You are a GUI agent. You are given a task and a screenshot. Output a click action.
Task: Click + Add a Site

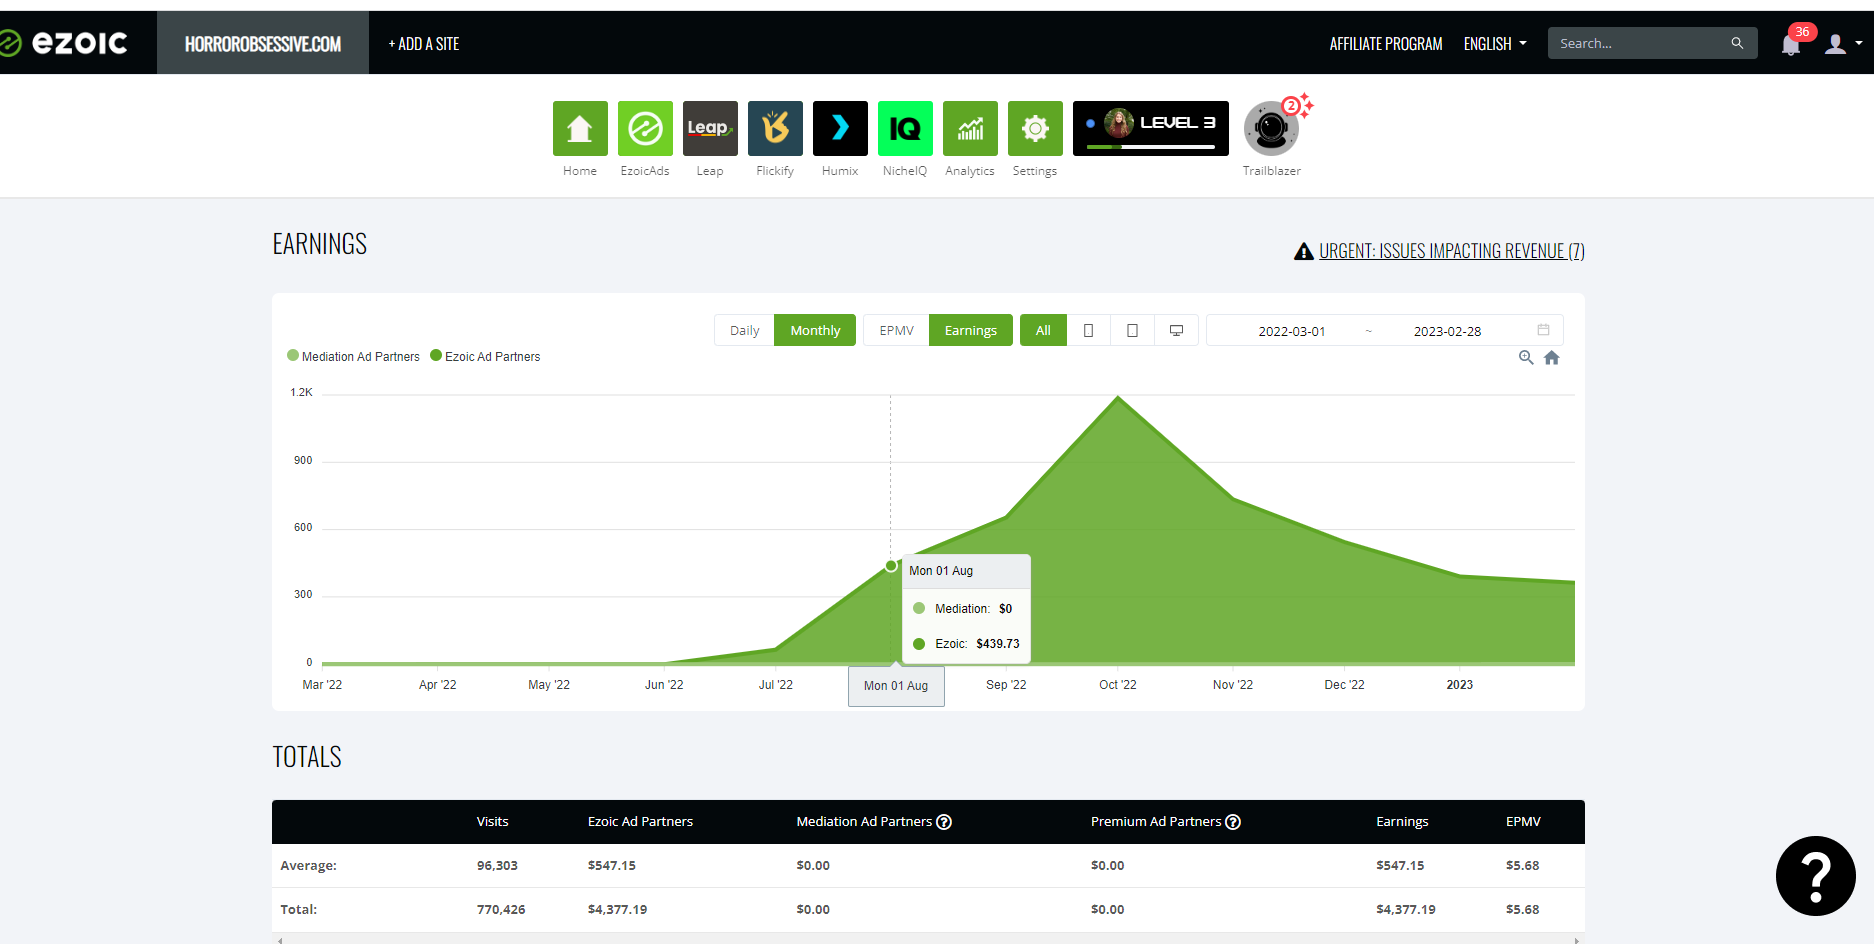pyautogui.click(x=424, y=44)
